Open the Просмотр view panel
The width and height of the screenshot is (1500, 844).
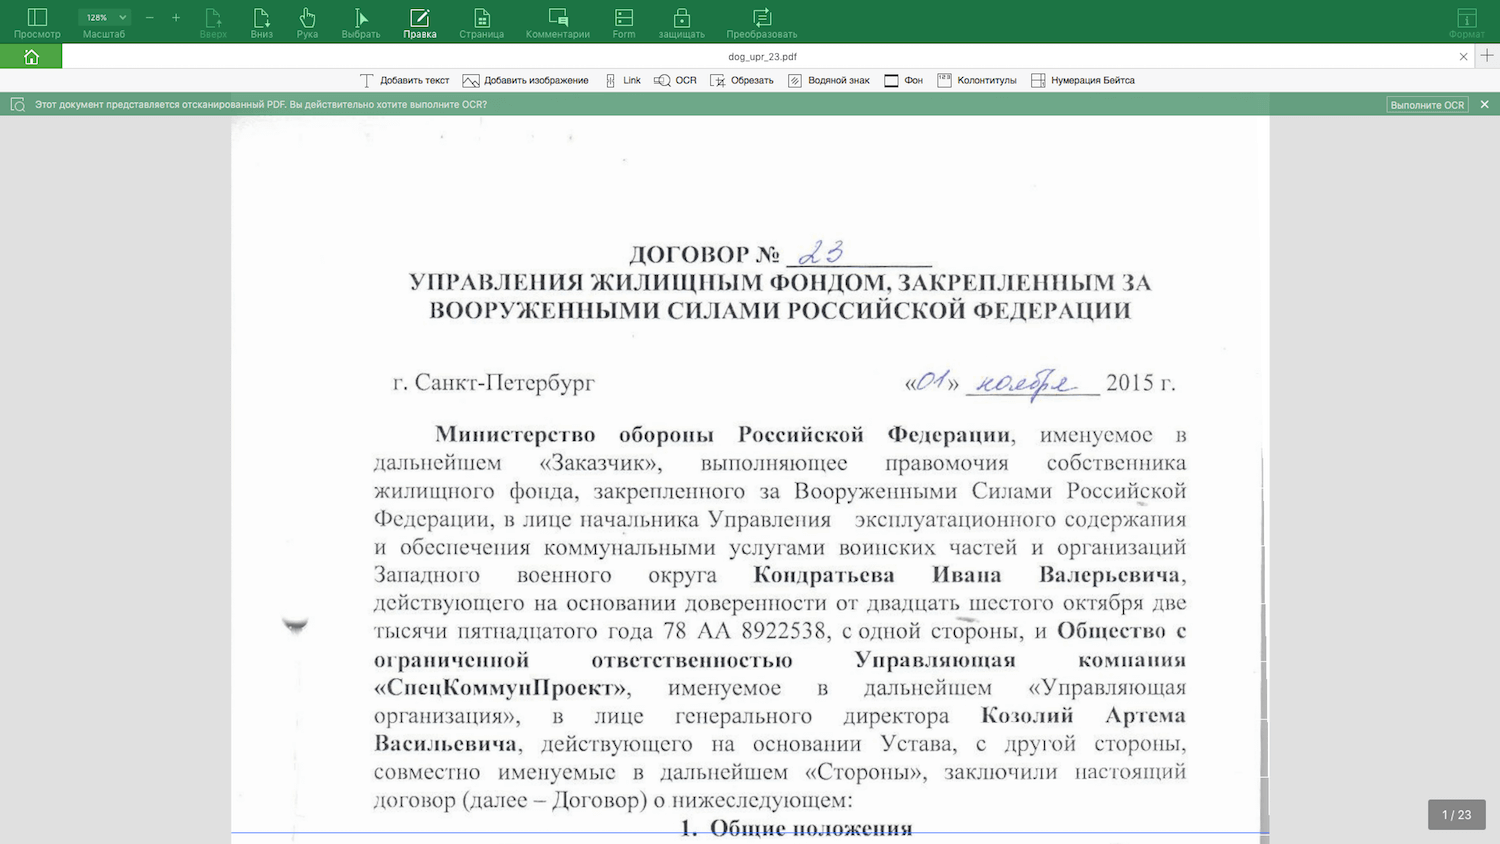tap(37, 23)
